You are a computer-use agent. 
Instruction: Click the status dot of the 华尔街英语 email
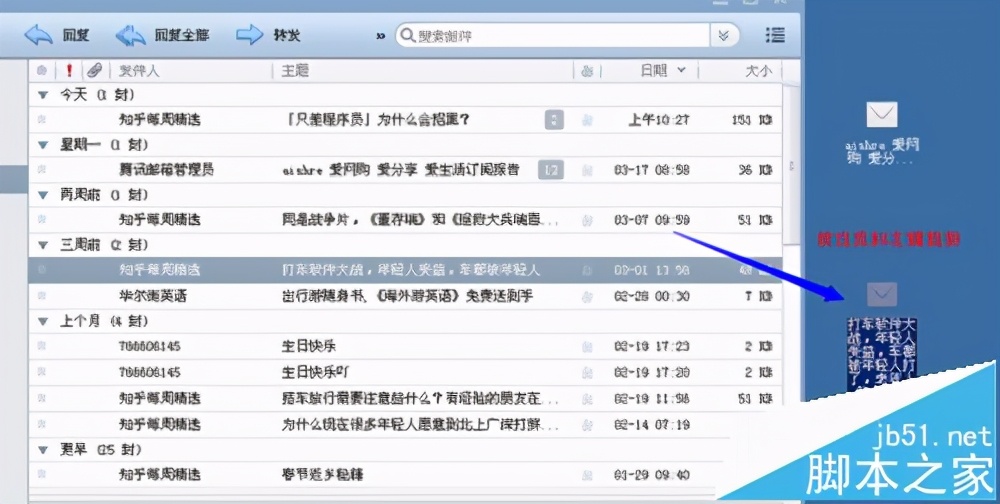[x=42, y=296]
